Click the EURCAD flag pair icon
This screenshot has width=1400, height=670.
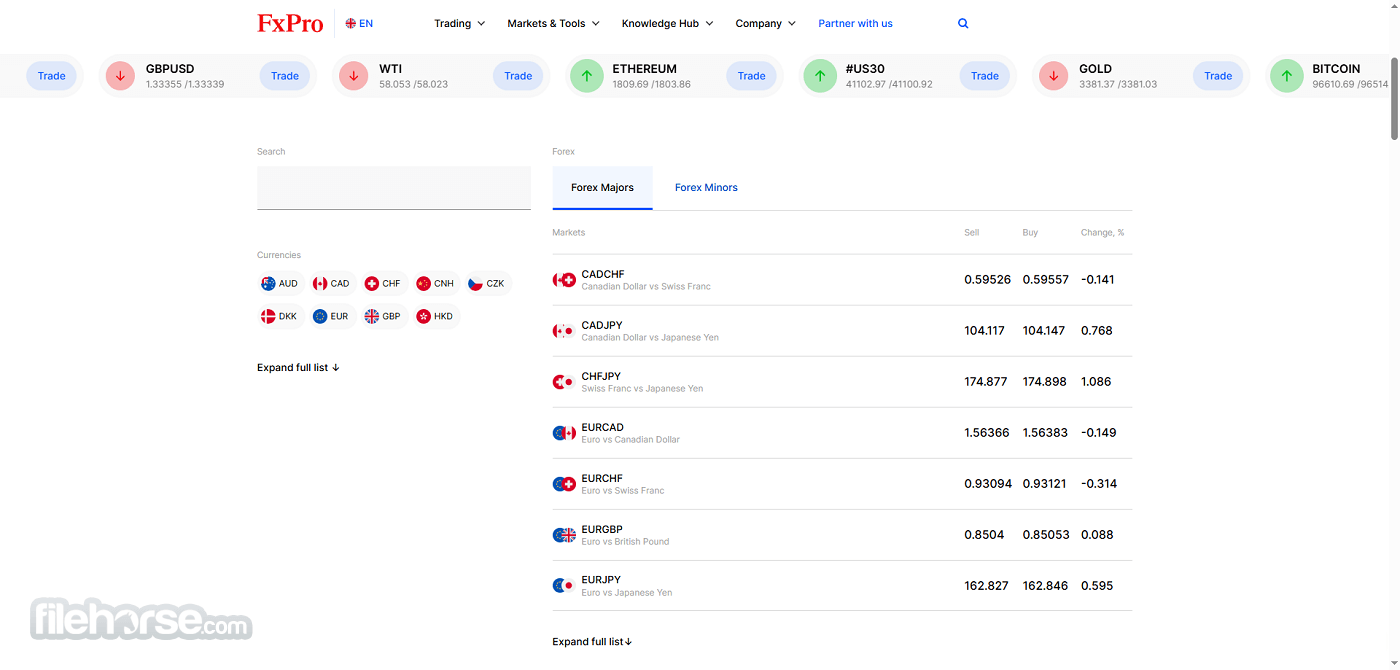point(564,433)
